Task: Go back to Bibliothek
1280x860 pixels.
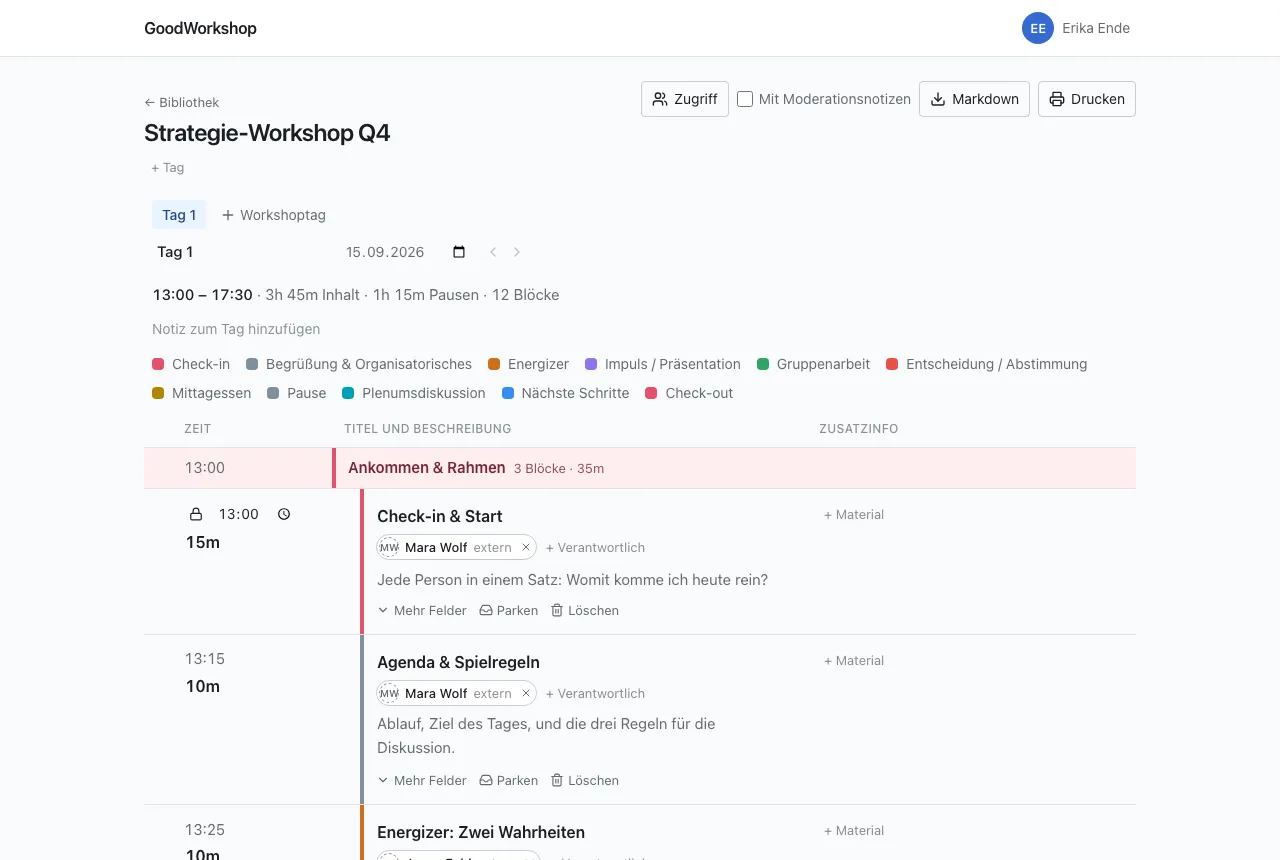Action: coord(182,102)
